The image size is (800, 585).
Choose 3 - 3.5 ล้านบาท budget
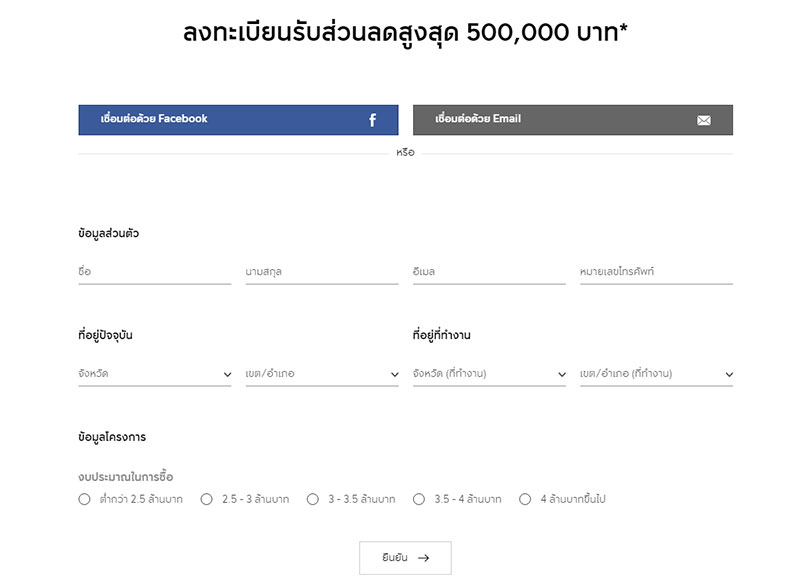tap(313, 499)
